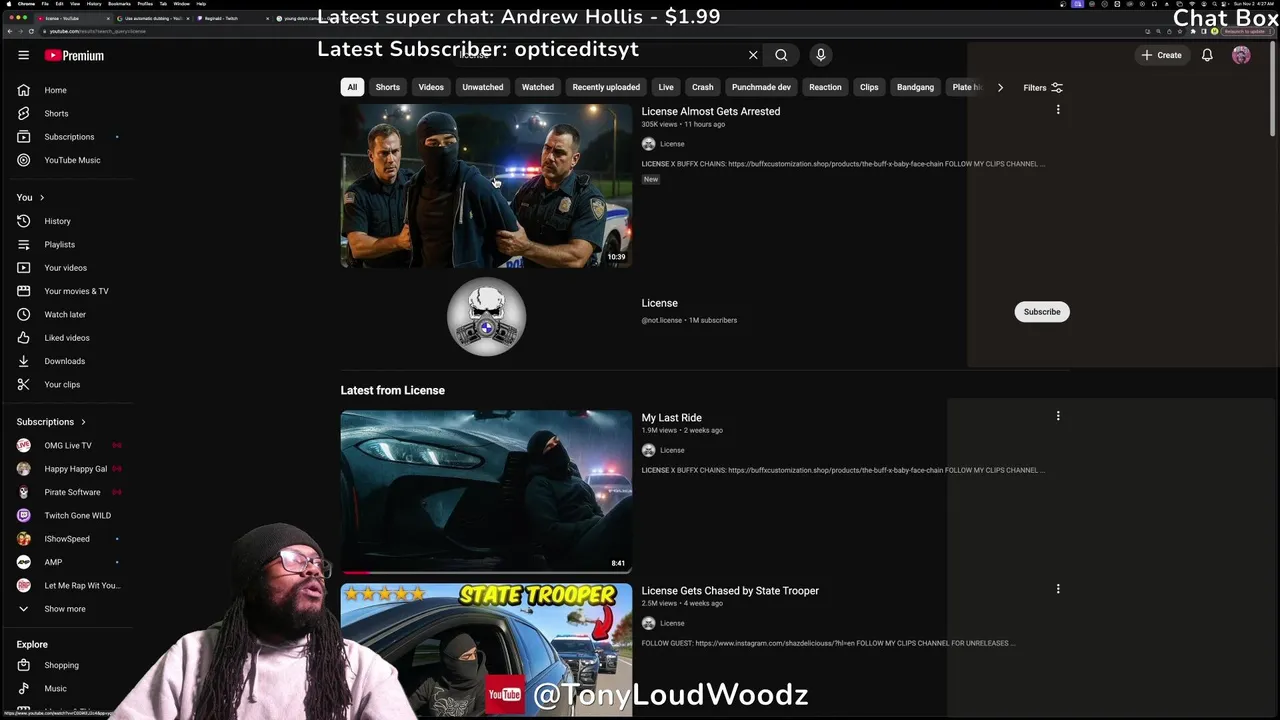Open options for License Almost Gets Arrested
The image size is (1280, 720).
tap(1058, 110)
